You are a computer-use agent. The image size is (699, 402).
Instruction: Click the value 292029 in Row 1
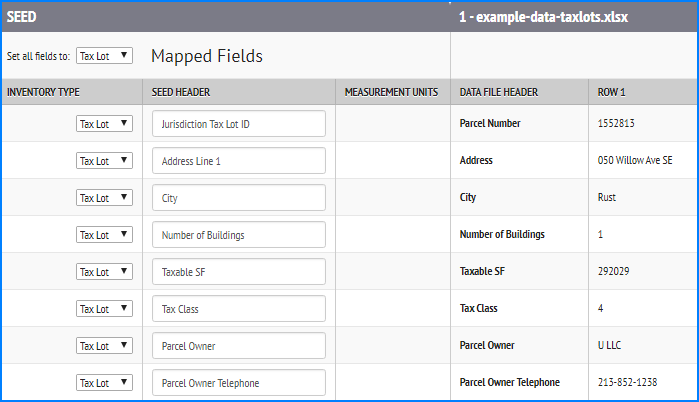613,271
